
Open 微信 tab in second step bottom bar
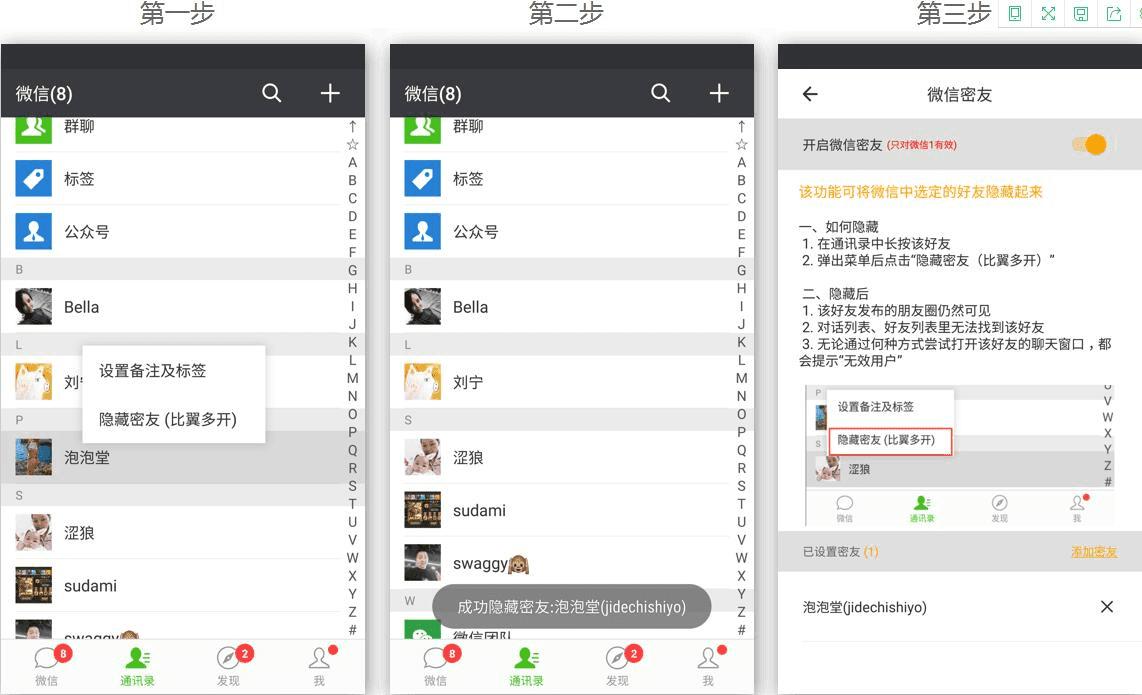click(x=436, y=666)
